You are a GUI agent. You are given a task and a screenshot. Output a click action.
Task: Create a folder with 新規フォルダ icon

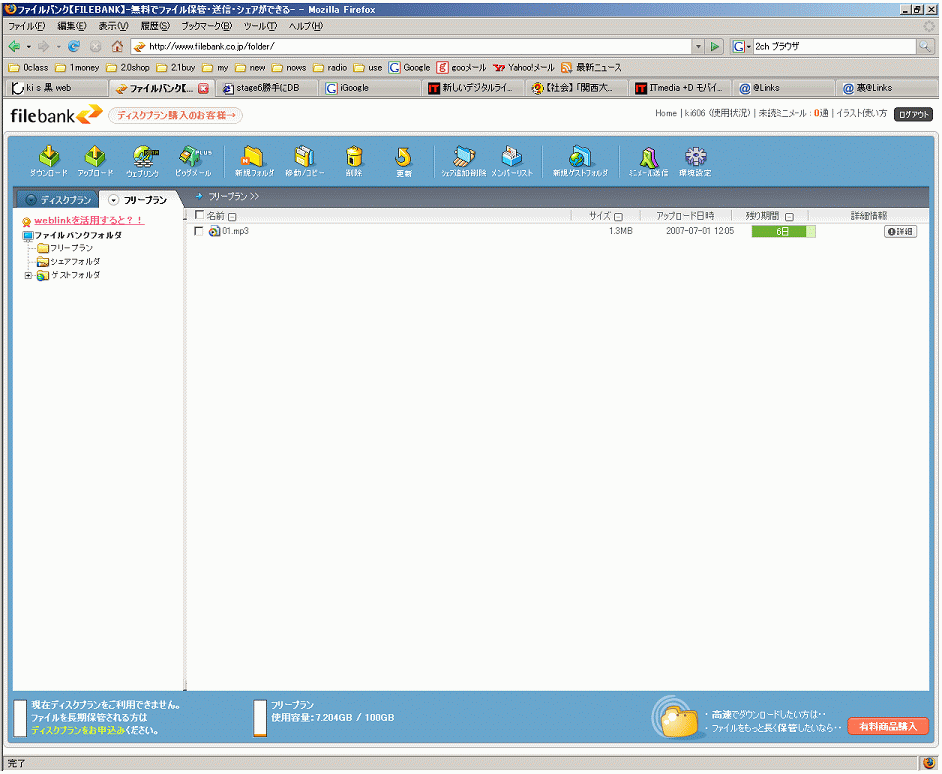click(x=254, y=160)
